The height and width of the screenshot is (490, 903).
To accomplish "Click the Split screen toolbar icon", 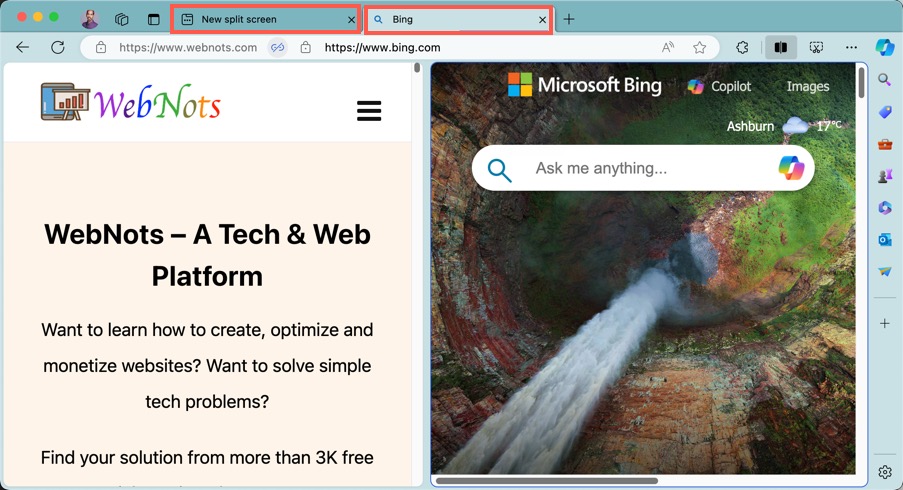I will pyautogui.click(x=781, y=47).
